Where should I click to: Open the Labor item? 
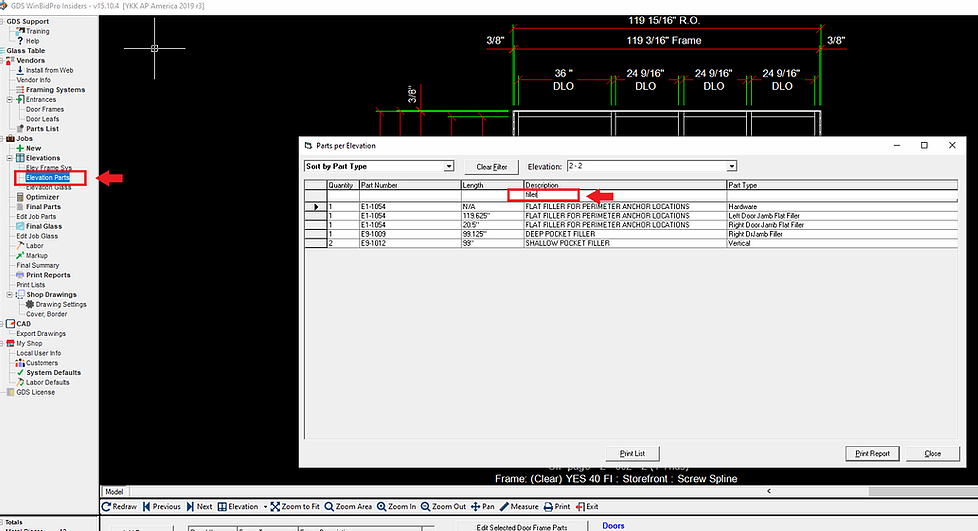[34, 246]
